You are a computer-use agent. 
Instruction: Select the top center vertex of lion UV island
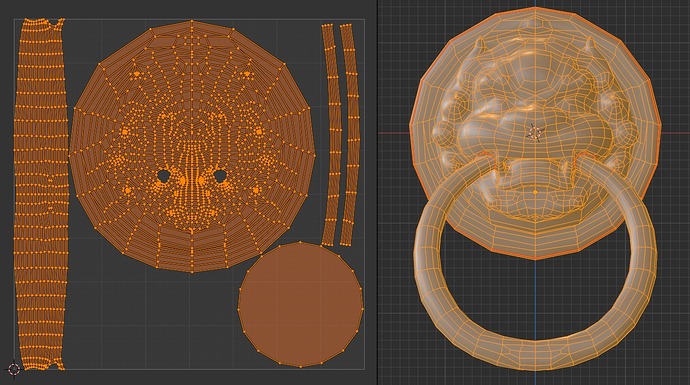(x=192, y=20)
